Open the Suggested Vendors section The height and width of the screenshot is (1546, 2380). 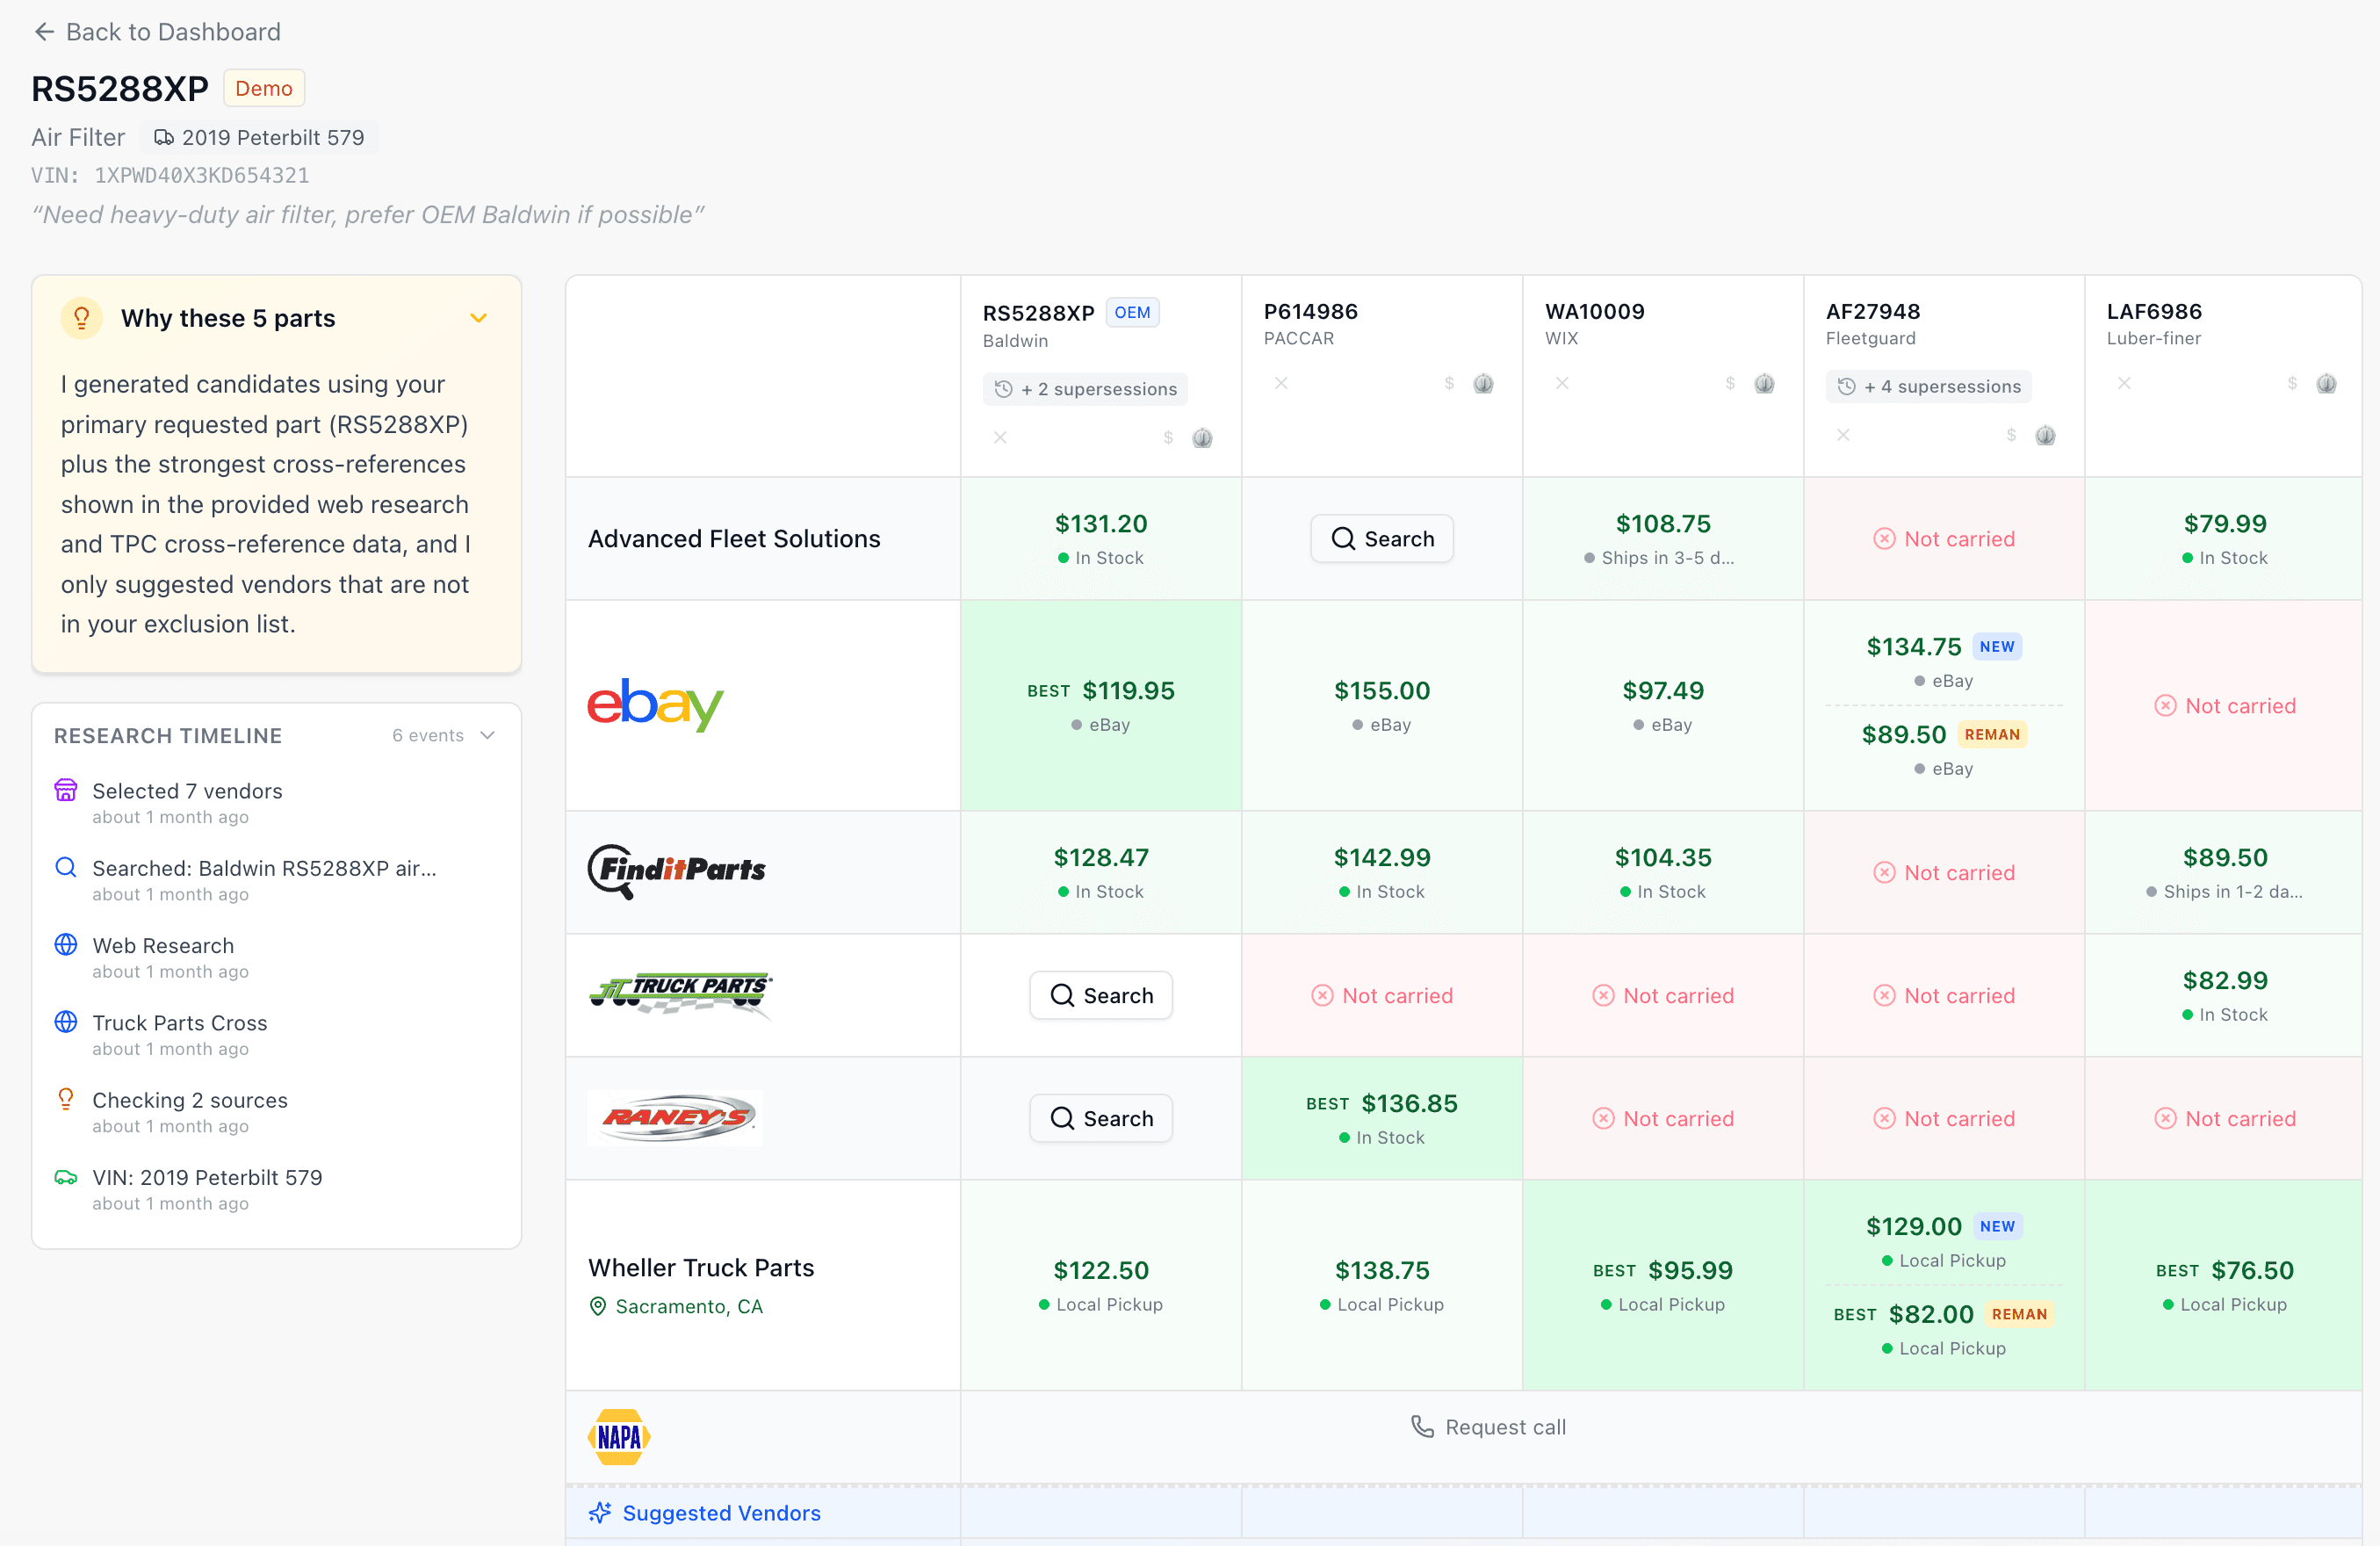704,1512
